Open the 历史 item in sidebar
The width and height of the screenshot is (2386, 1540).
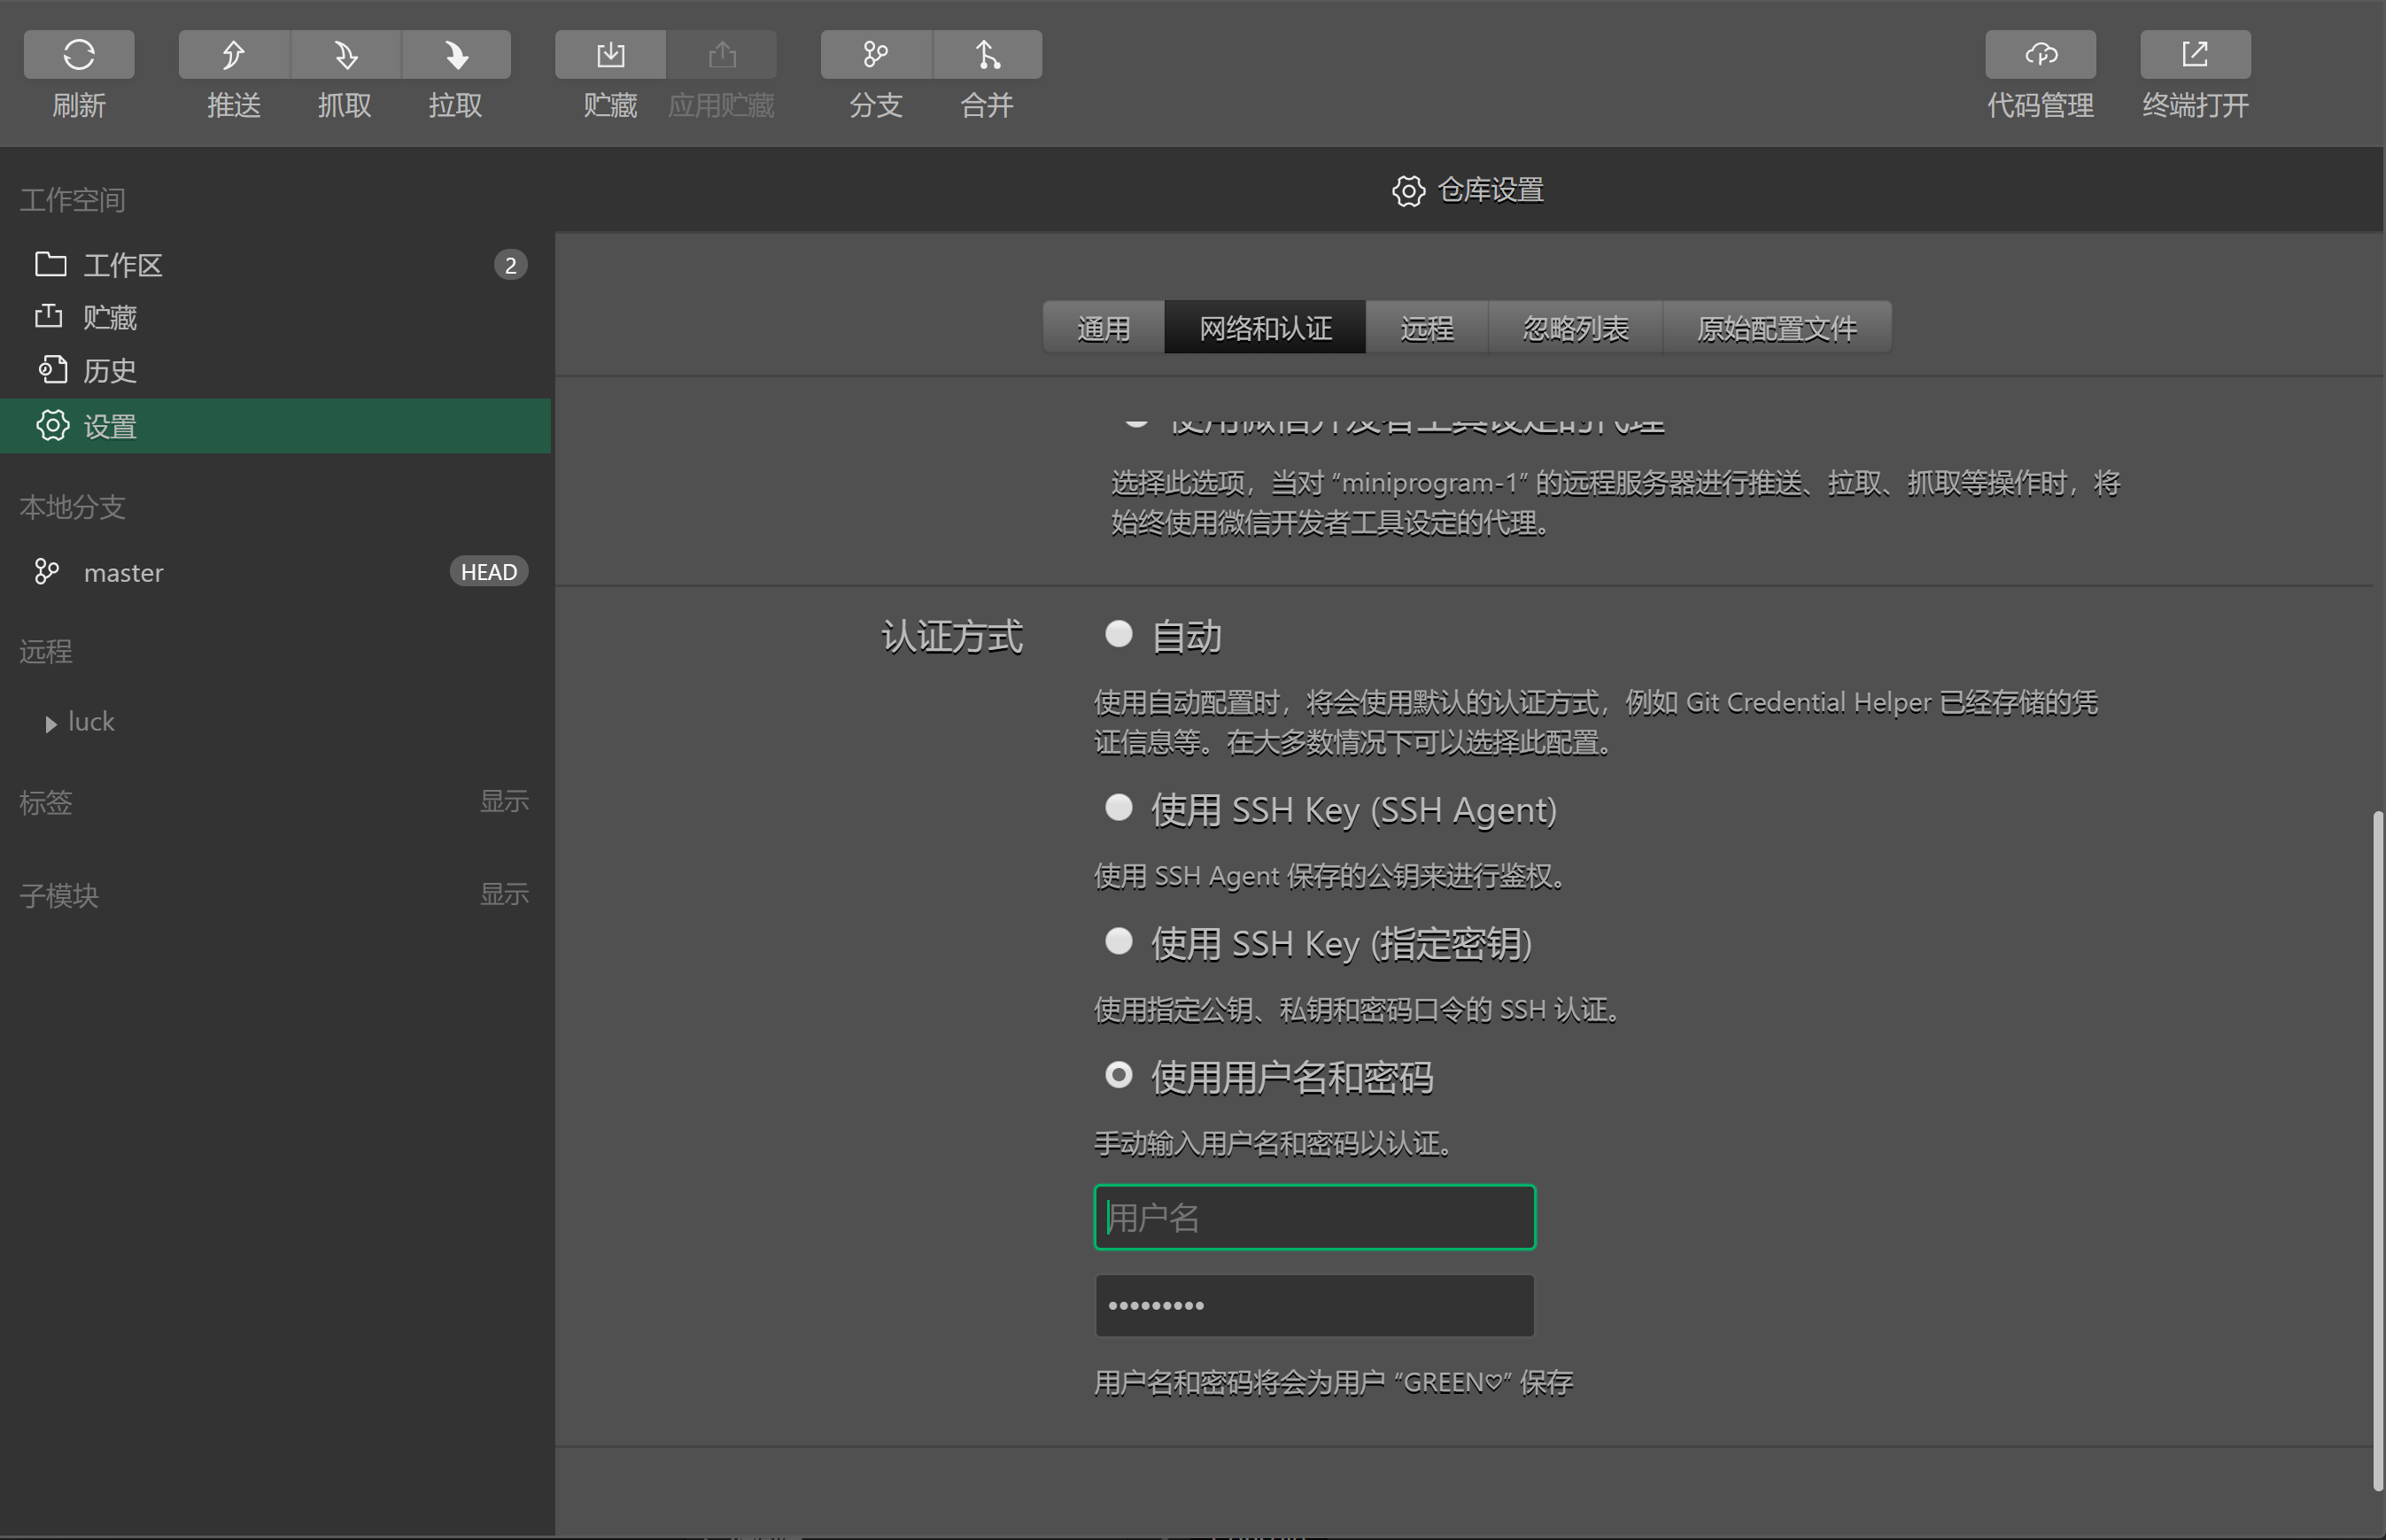[109, 371]
